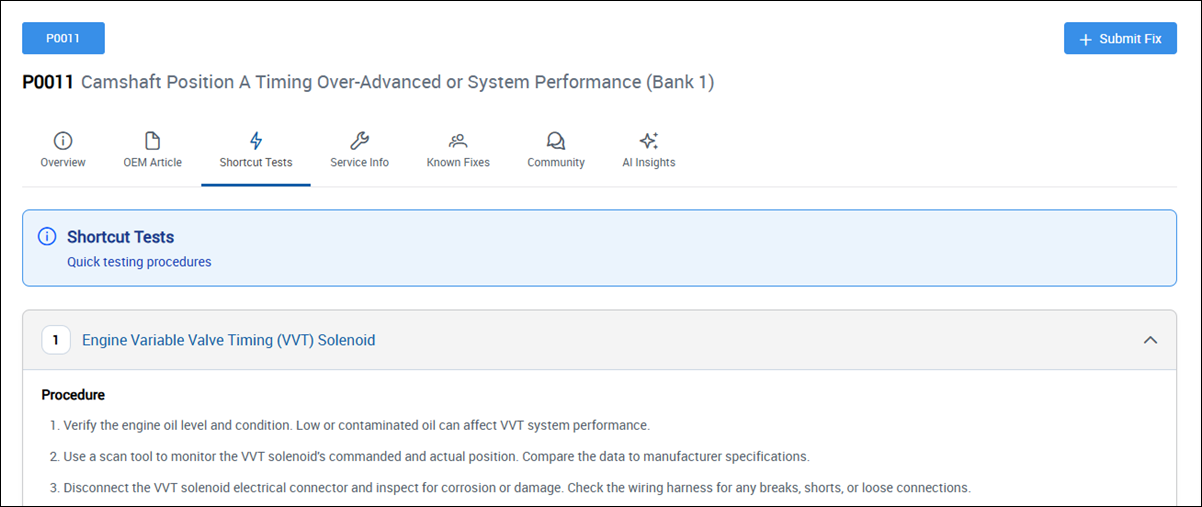1202x507 pixels.
Task: Toggle the Engine VVT Solenoid accordion header
Action: click(x=599, y=340)
